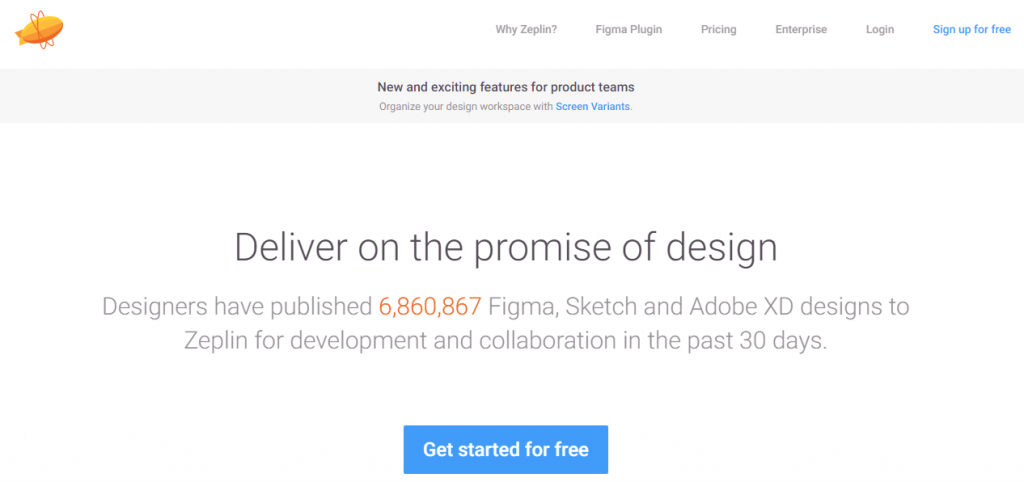
Task: Click the word Zeplin in hero paragraph
Action: coord(218,342)
